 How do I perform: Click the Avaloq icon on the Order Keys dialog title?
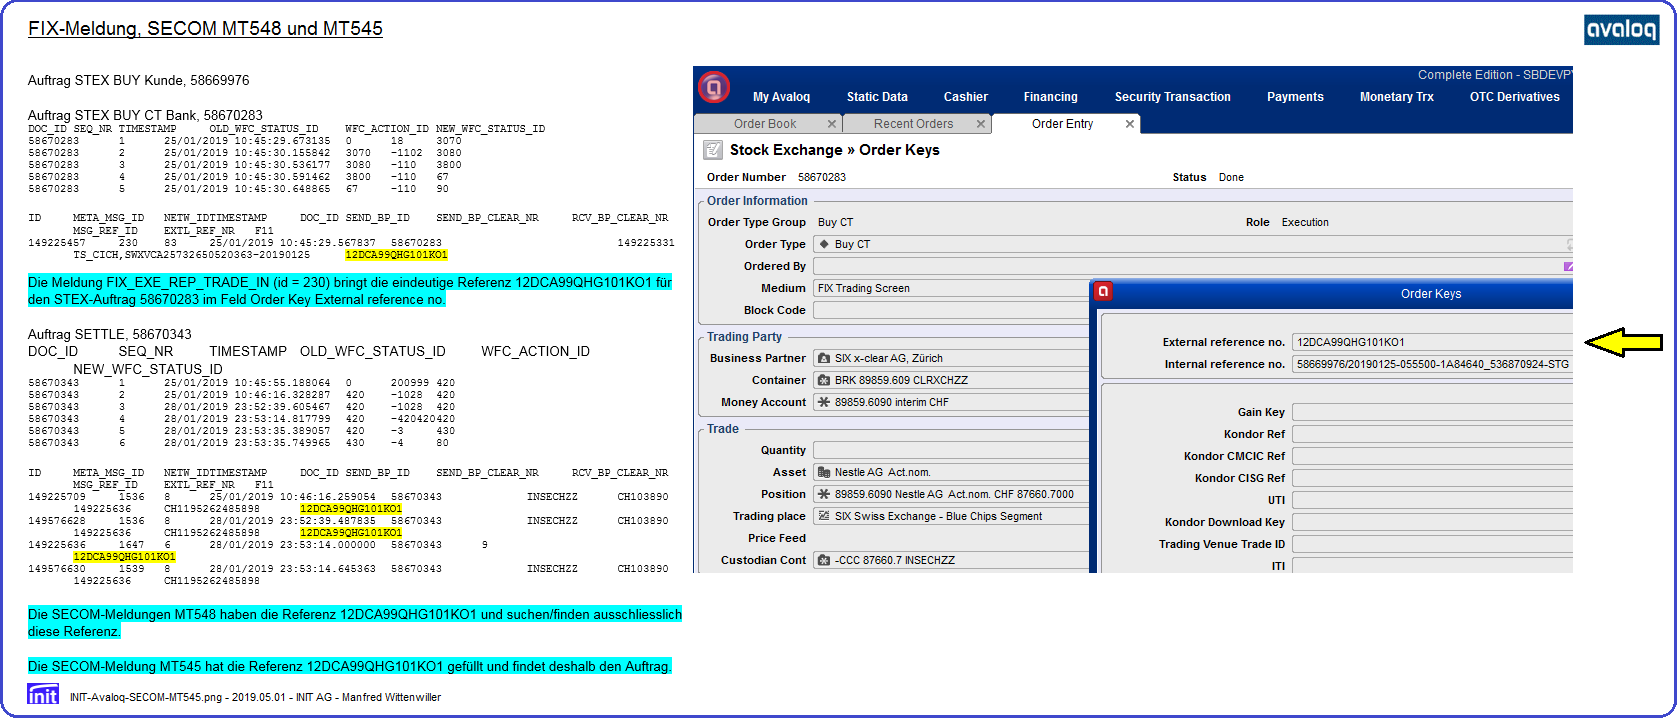click(1103, 292)
